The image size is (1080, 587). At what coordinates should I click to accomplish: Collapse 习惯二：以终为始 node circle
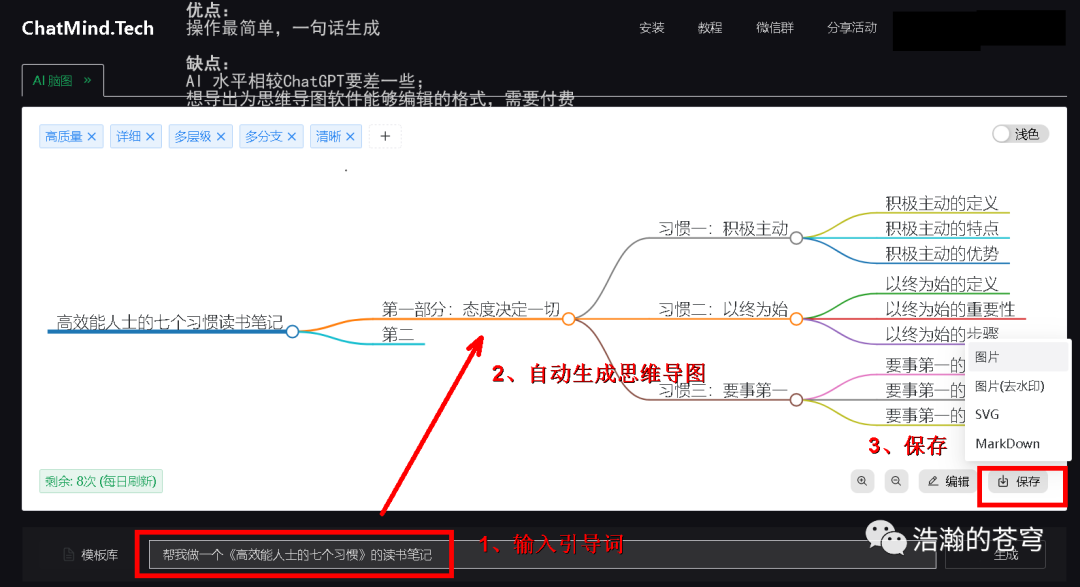[796, 319]
